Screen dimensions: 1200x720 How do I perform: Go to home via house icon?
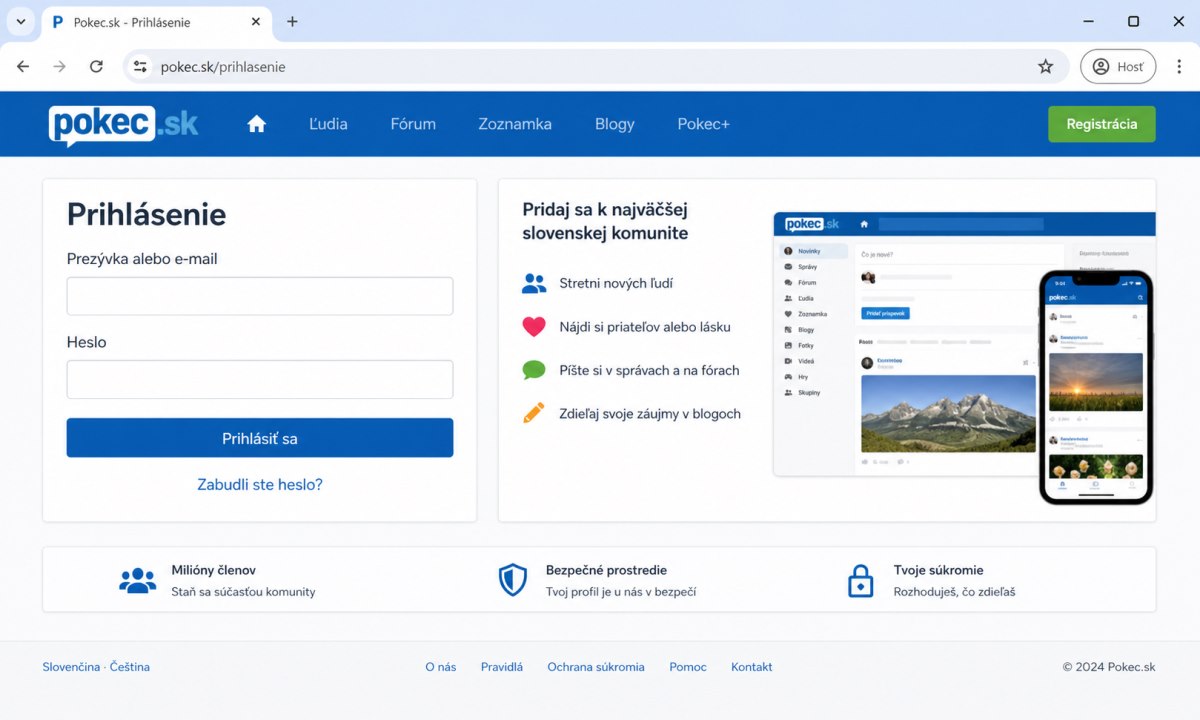click(257, 124)
